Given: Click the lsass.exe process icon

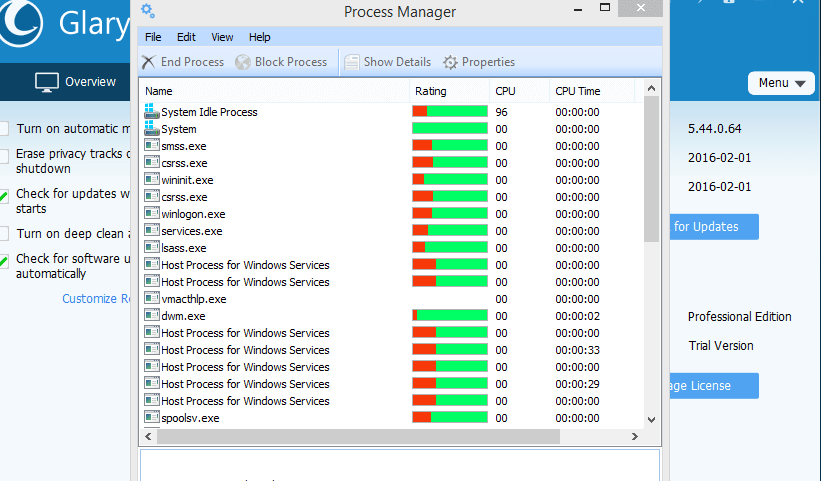Looking at the screenshot, I should tap(152, 247).
